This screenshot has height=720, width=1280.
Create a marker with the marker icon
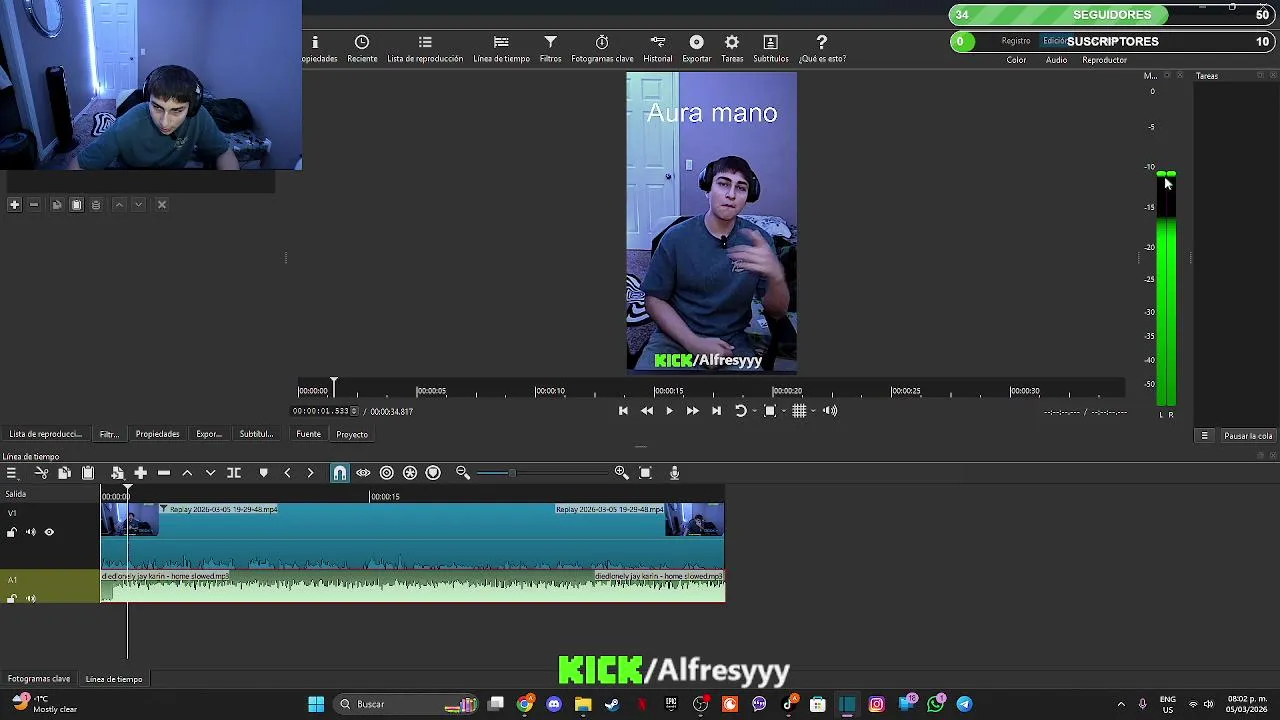click(264, 473)
